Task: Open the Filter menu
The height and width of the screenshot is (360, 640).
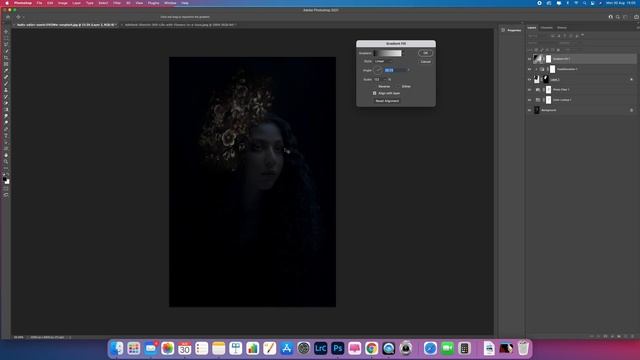Action: click(x=117, y=3)
